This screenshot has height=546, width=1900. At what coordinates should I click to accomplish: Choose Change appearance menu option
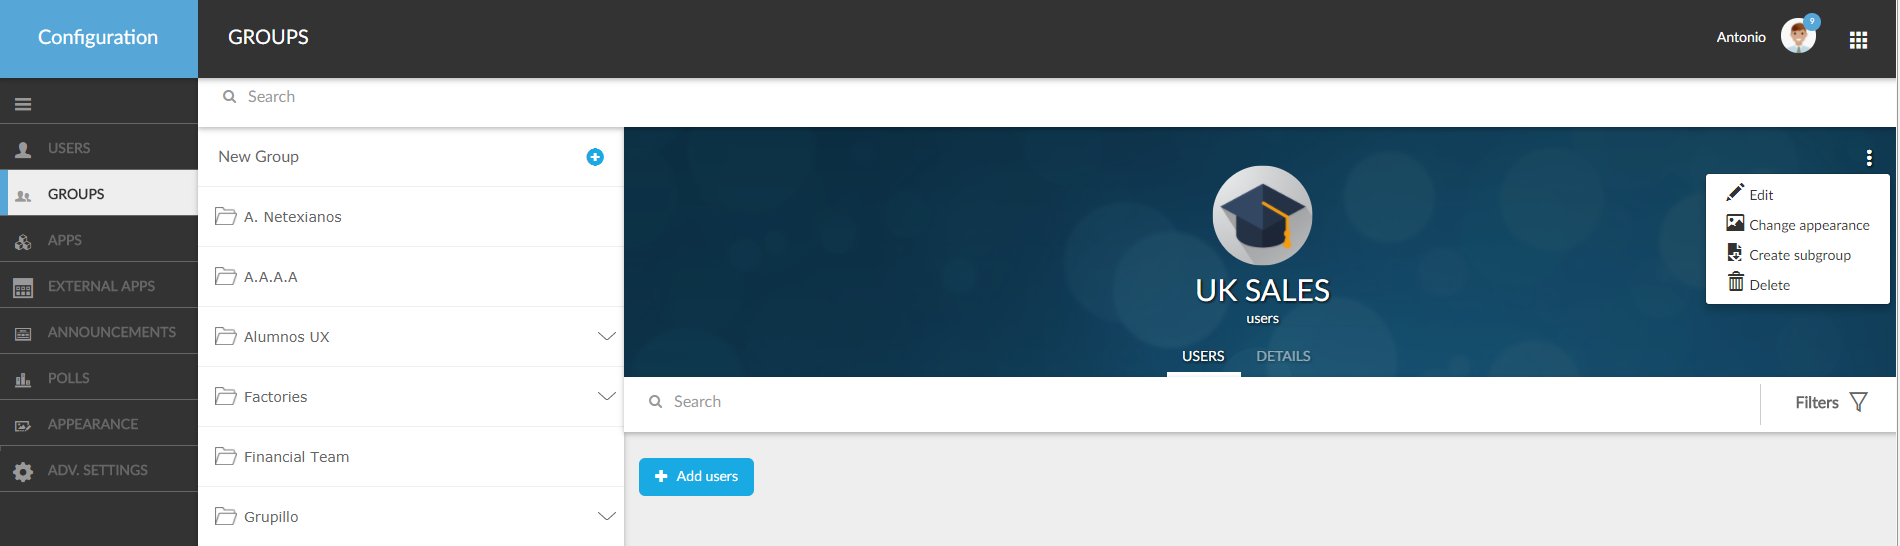pos(1798,225)
